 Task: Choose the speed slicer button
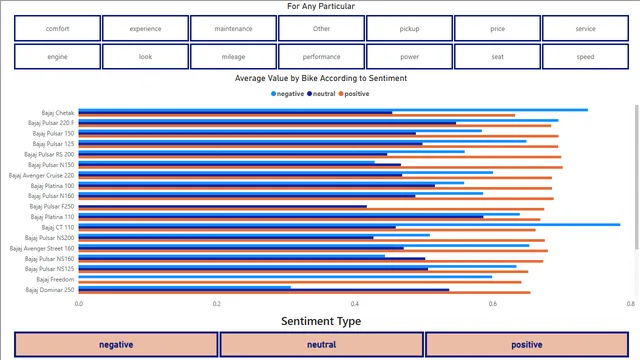point(585,57)
